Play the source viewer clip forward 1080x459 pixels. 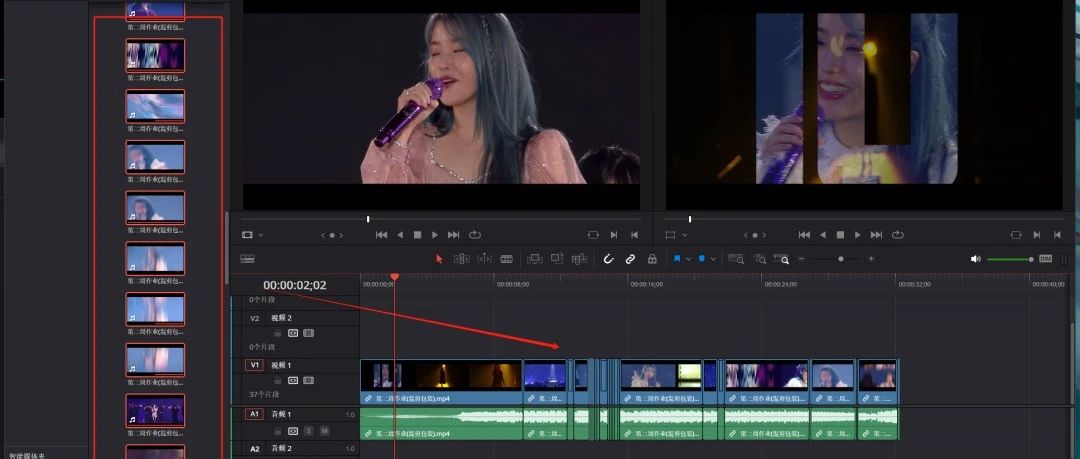pos(435,235)
